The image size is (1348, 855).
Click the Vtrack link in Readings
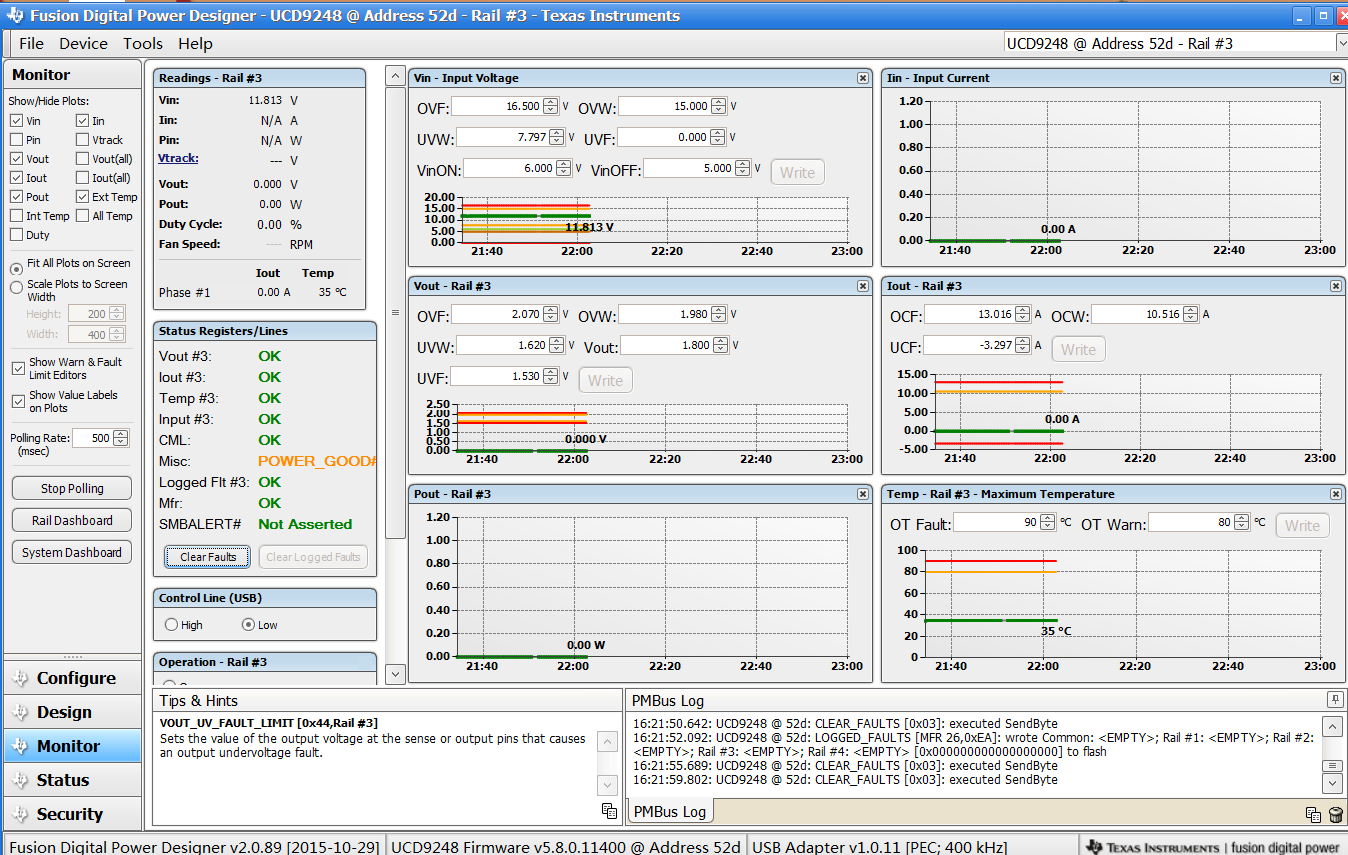[178, 158]
